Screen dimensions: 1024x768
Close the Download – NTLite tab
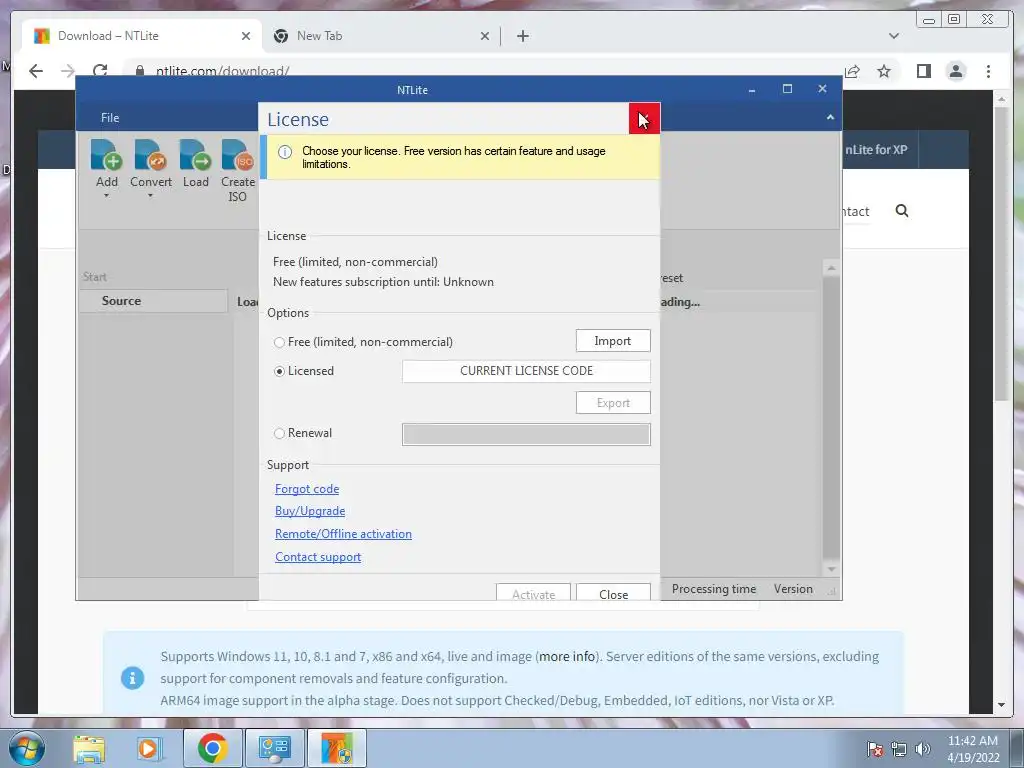246,36
